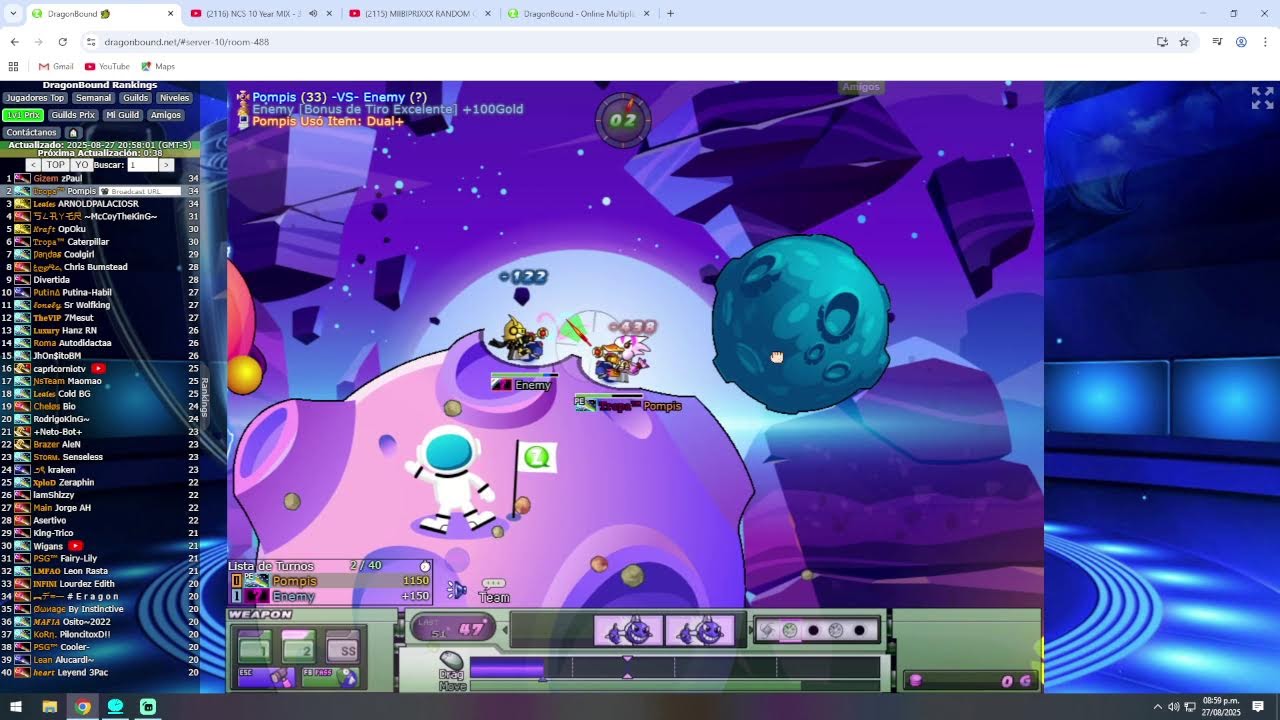The height and width of the screenshot is (720, 1280).
Task: Select the Semanal ranking tab
Action: click(93, 98)
